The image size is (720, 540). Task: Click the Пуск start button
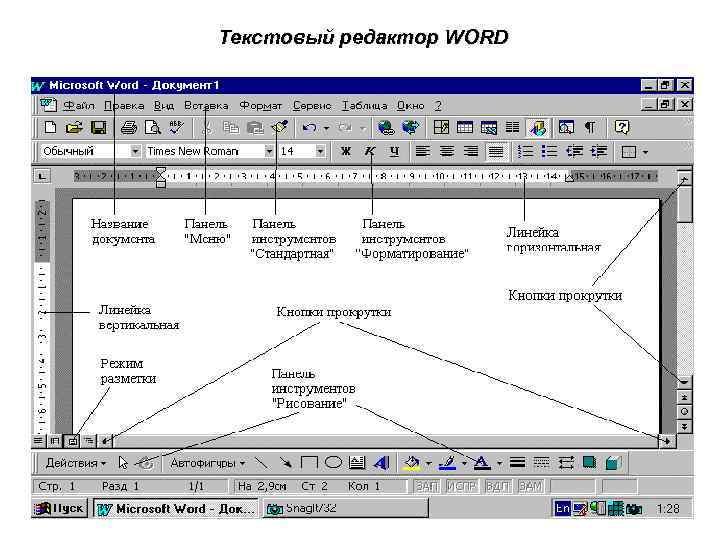click(60, 508)
